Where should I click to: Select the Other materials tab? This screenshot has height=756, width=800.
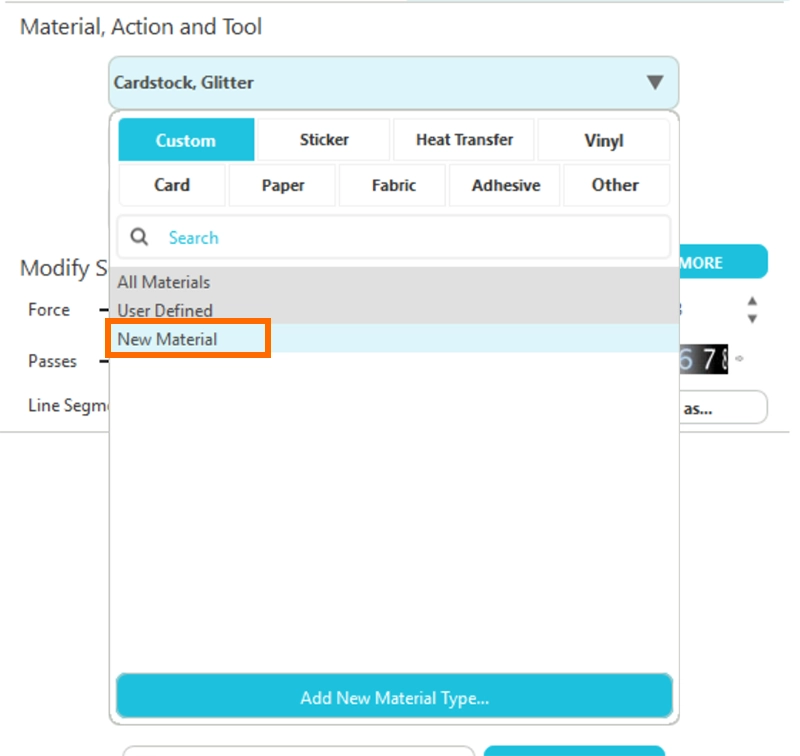coord(615,185)
